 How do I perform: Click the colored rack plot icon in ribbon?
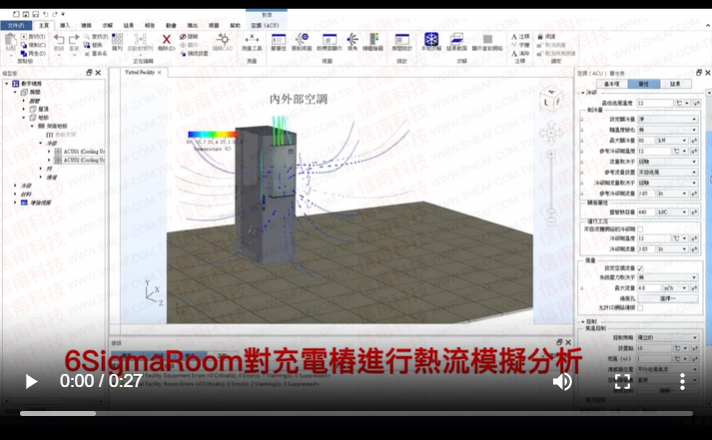pyautogui.click(x=373, y=39)
